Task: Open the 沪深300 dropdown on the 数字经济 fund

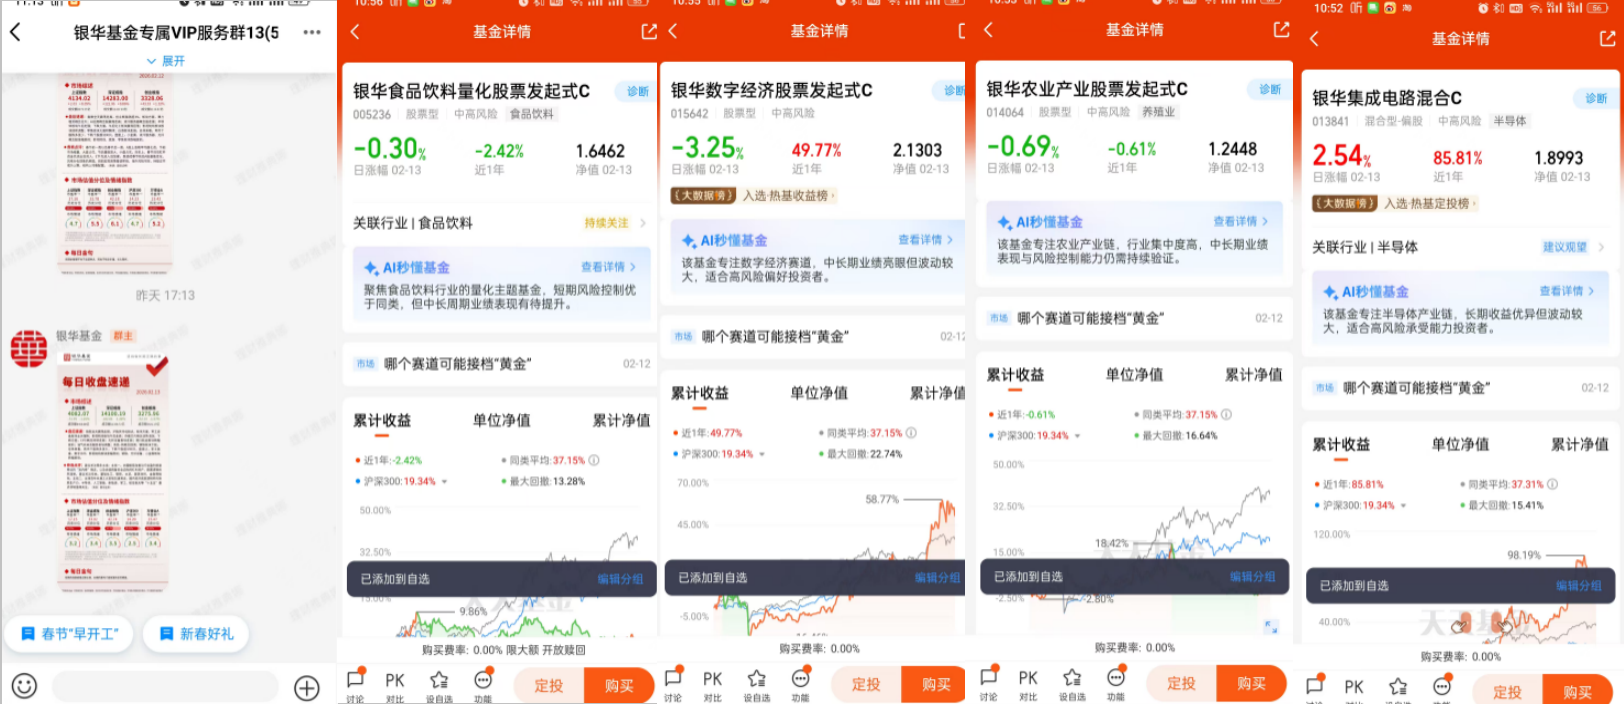Action: [719, 454]
